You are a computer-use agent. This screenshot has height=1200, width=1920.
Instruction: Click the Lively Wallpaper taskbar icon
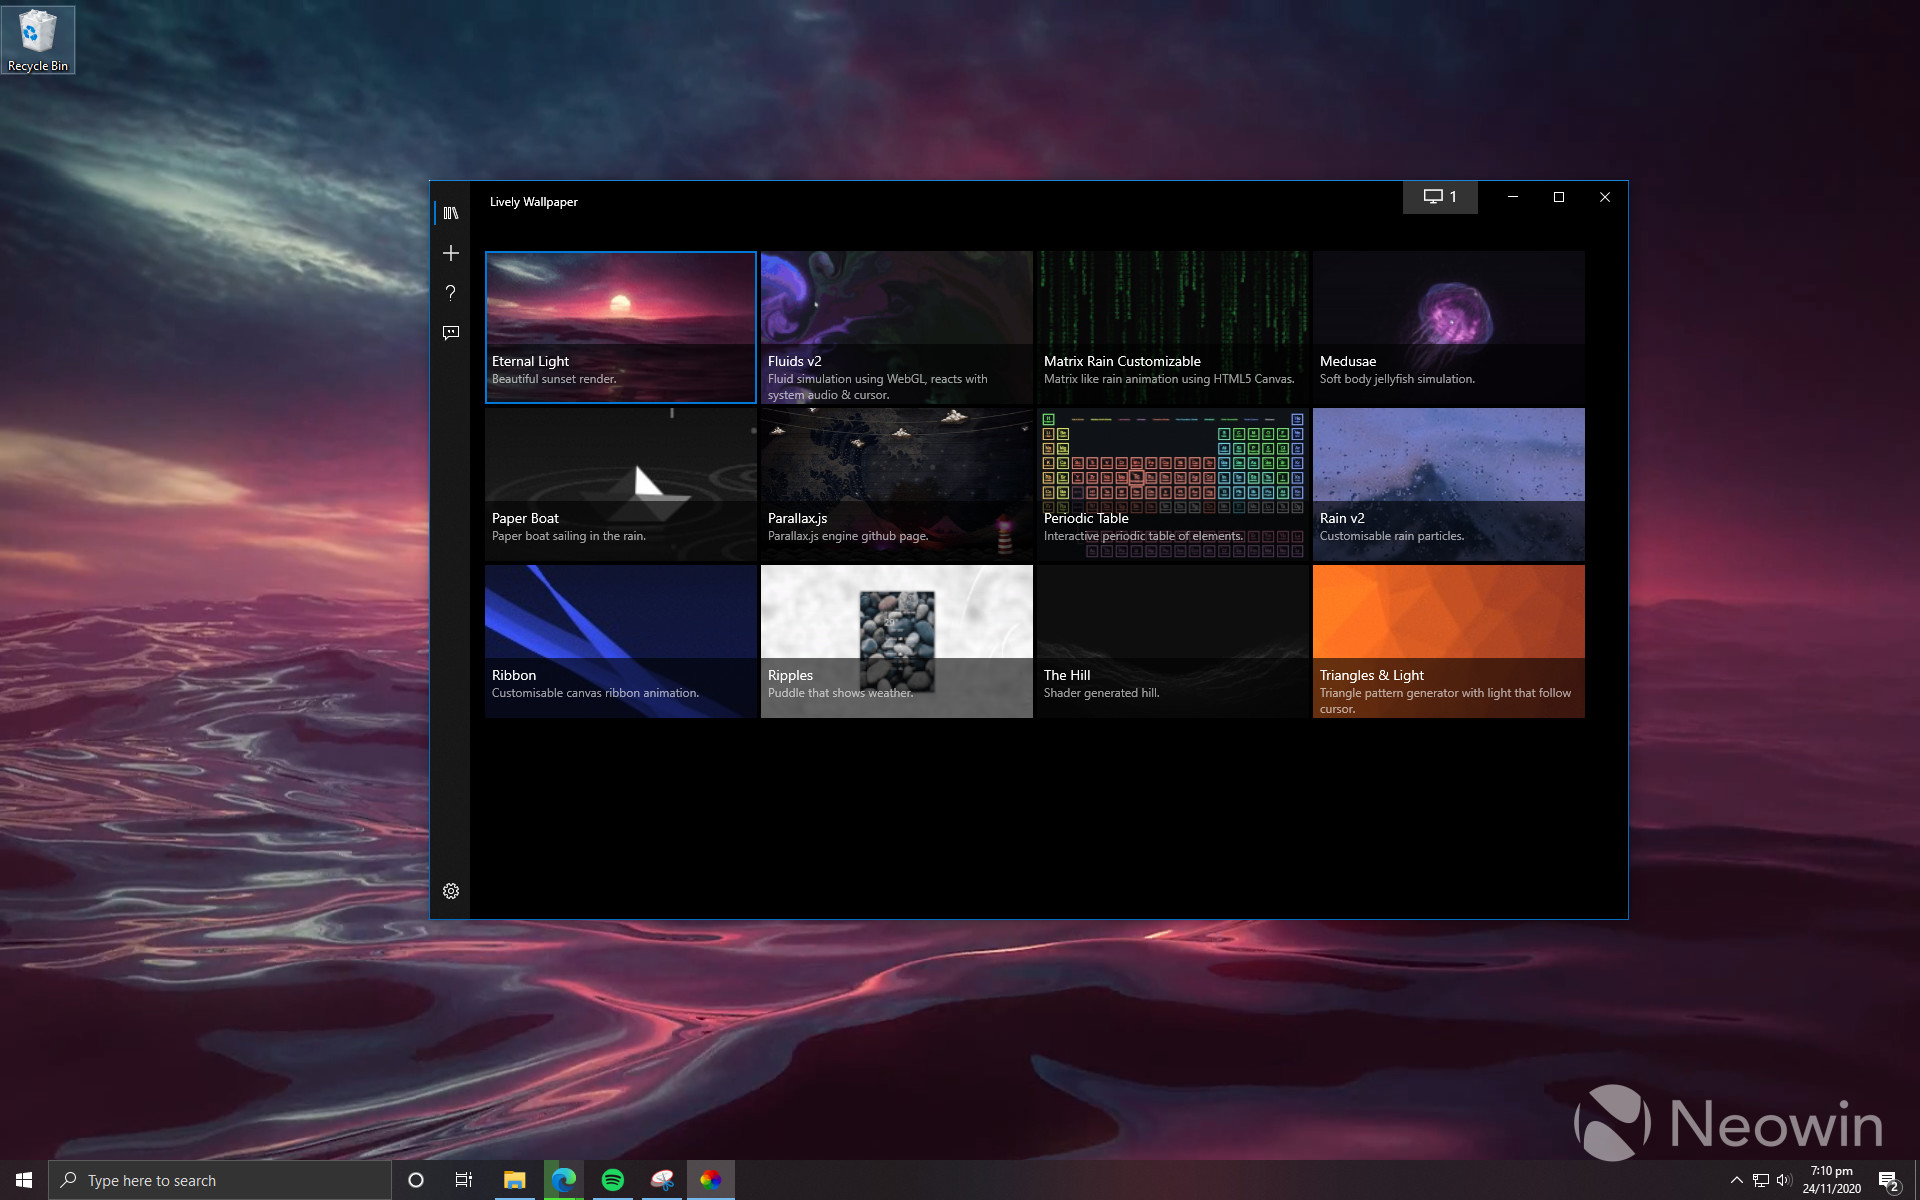tap(711, 1180)
